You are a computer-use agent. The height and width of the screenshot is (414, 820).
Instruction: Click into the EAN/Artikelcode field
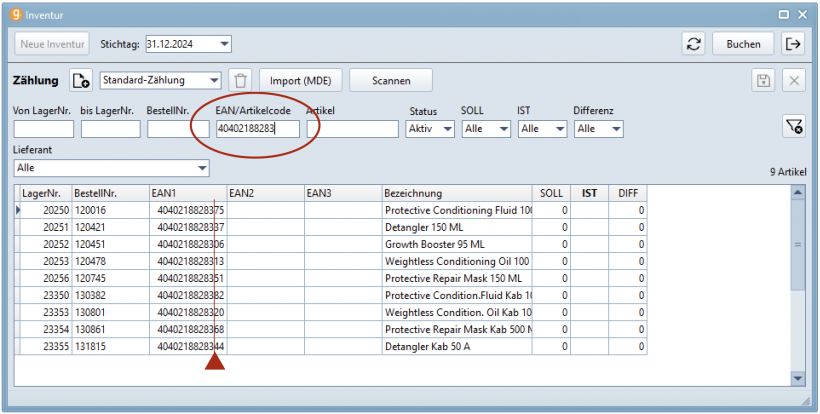click(x=258, y=129)
